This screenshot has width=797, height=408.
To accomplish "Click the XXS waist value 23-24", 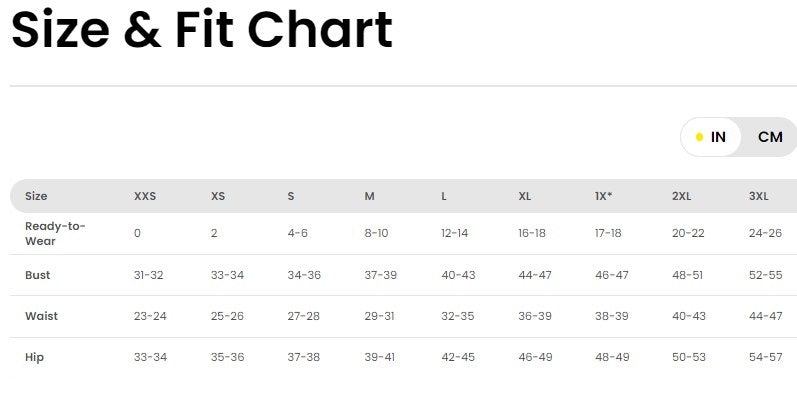I will 150,316.
